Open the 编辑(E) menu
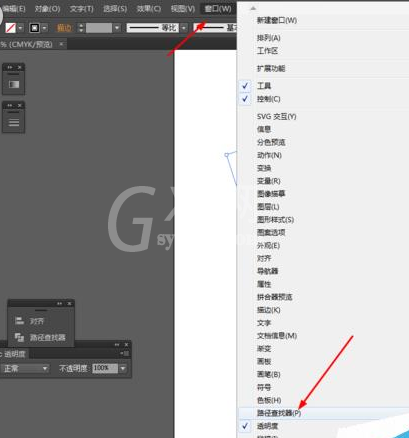Viewport: 409px width, 438px height. point(13,9)
